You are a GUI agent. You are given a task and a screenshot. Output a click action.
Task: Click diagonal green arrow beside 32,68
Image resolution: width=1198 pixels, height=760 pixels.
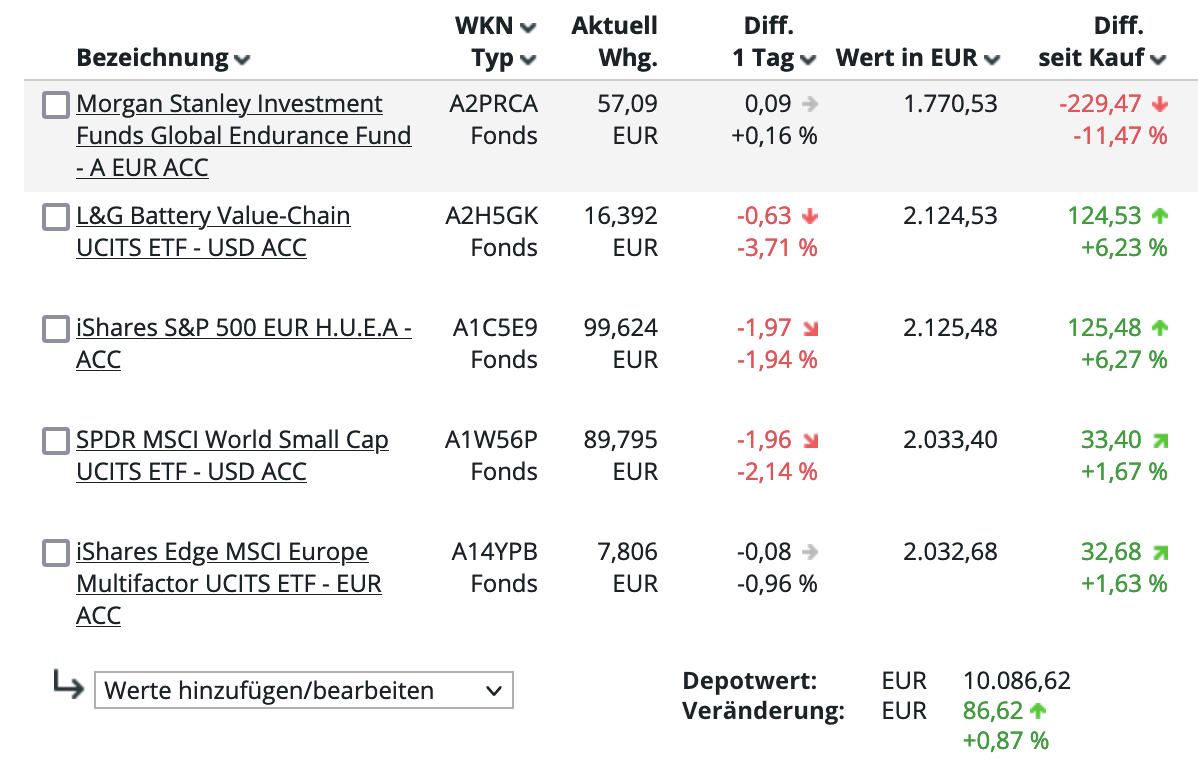click(x=1159, y=552)
